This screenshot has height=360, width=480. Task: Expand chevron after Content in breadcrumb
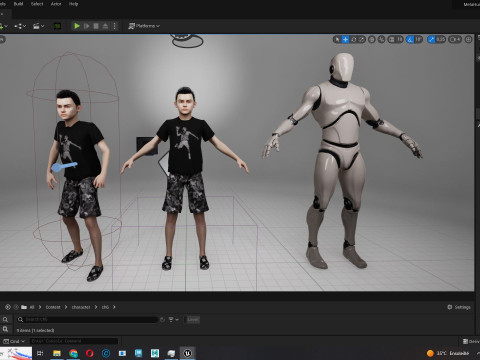click(x=66, y=307)
